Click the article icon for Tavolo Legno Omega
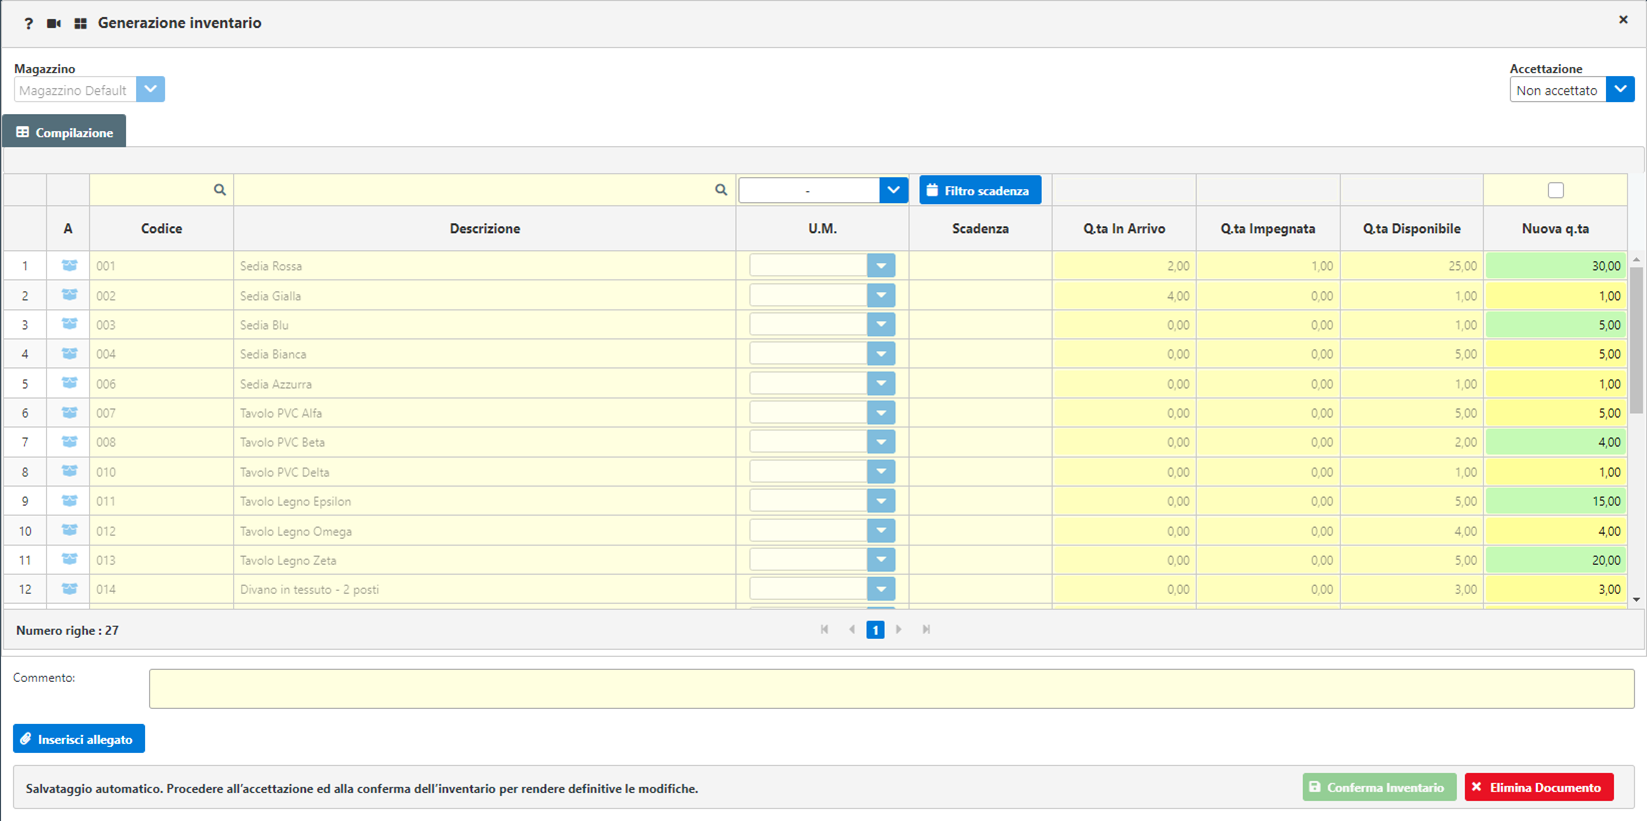The image size is (1647, 821). tap(69, 530)
